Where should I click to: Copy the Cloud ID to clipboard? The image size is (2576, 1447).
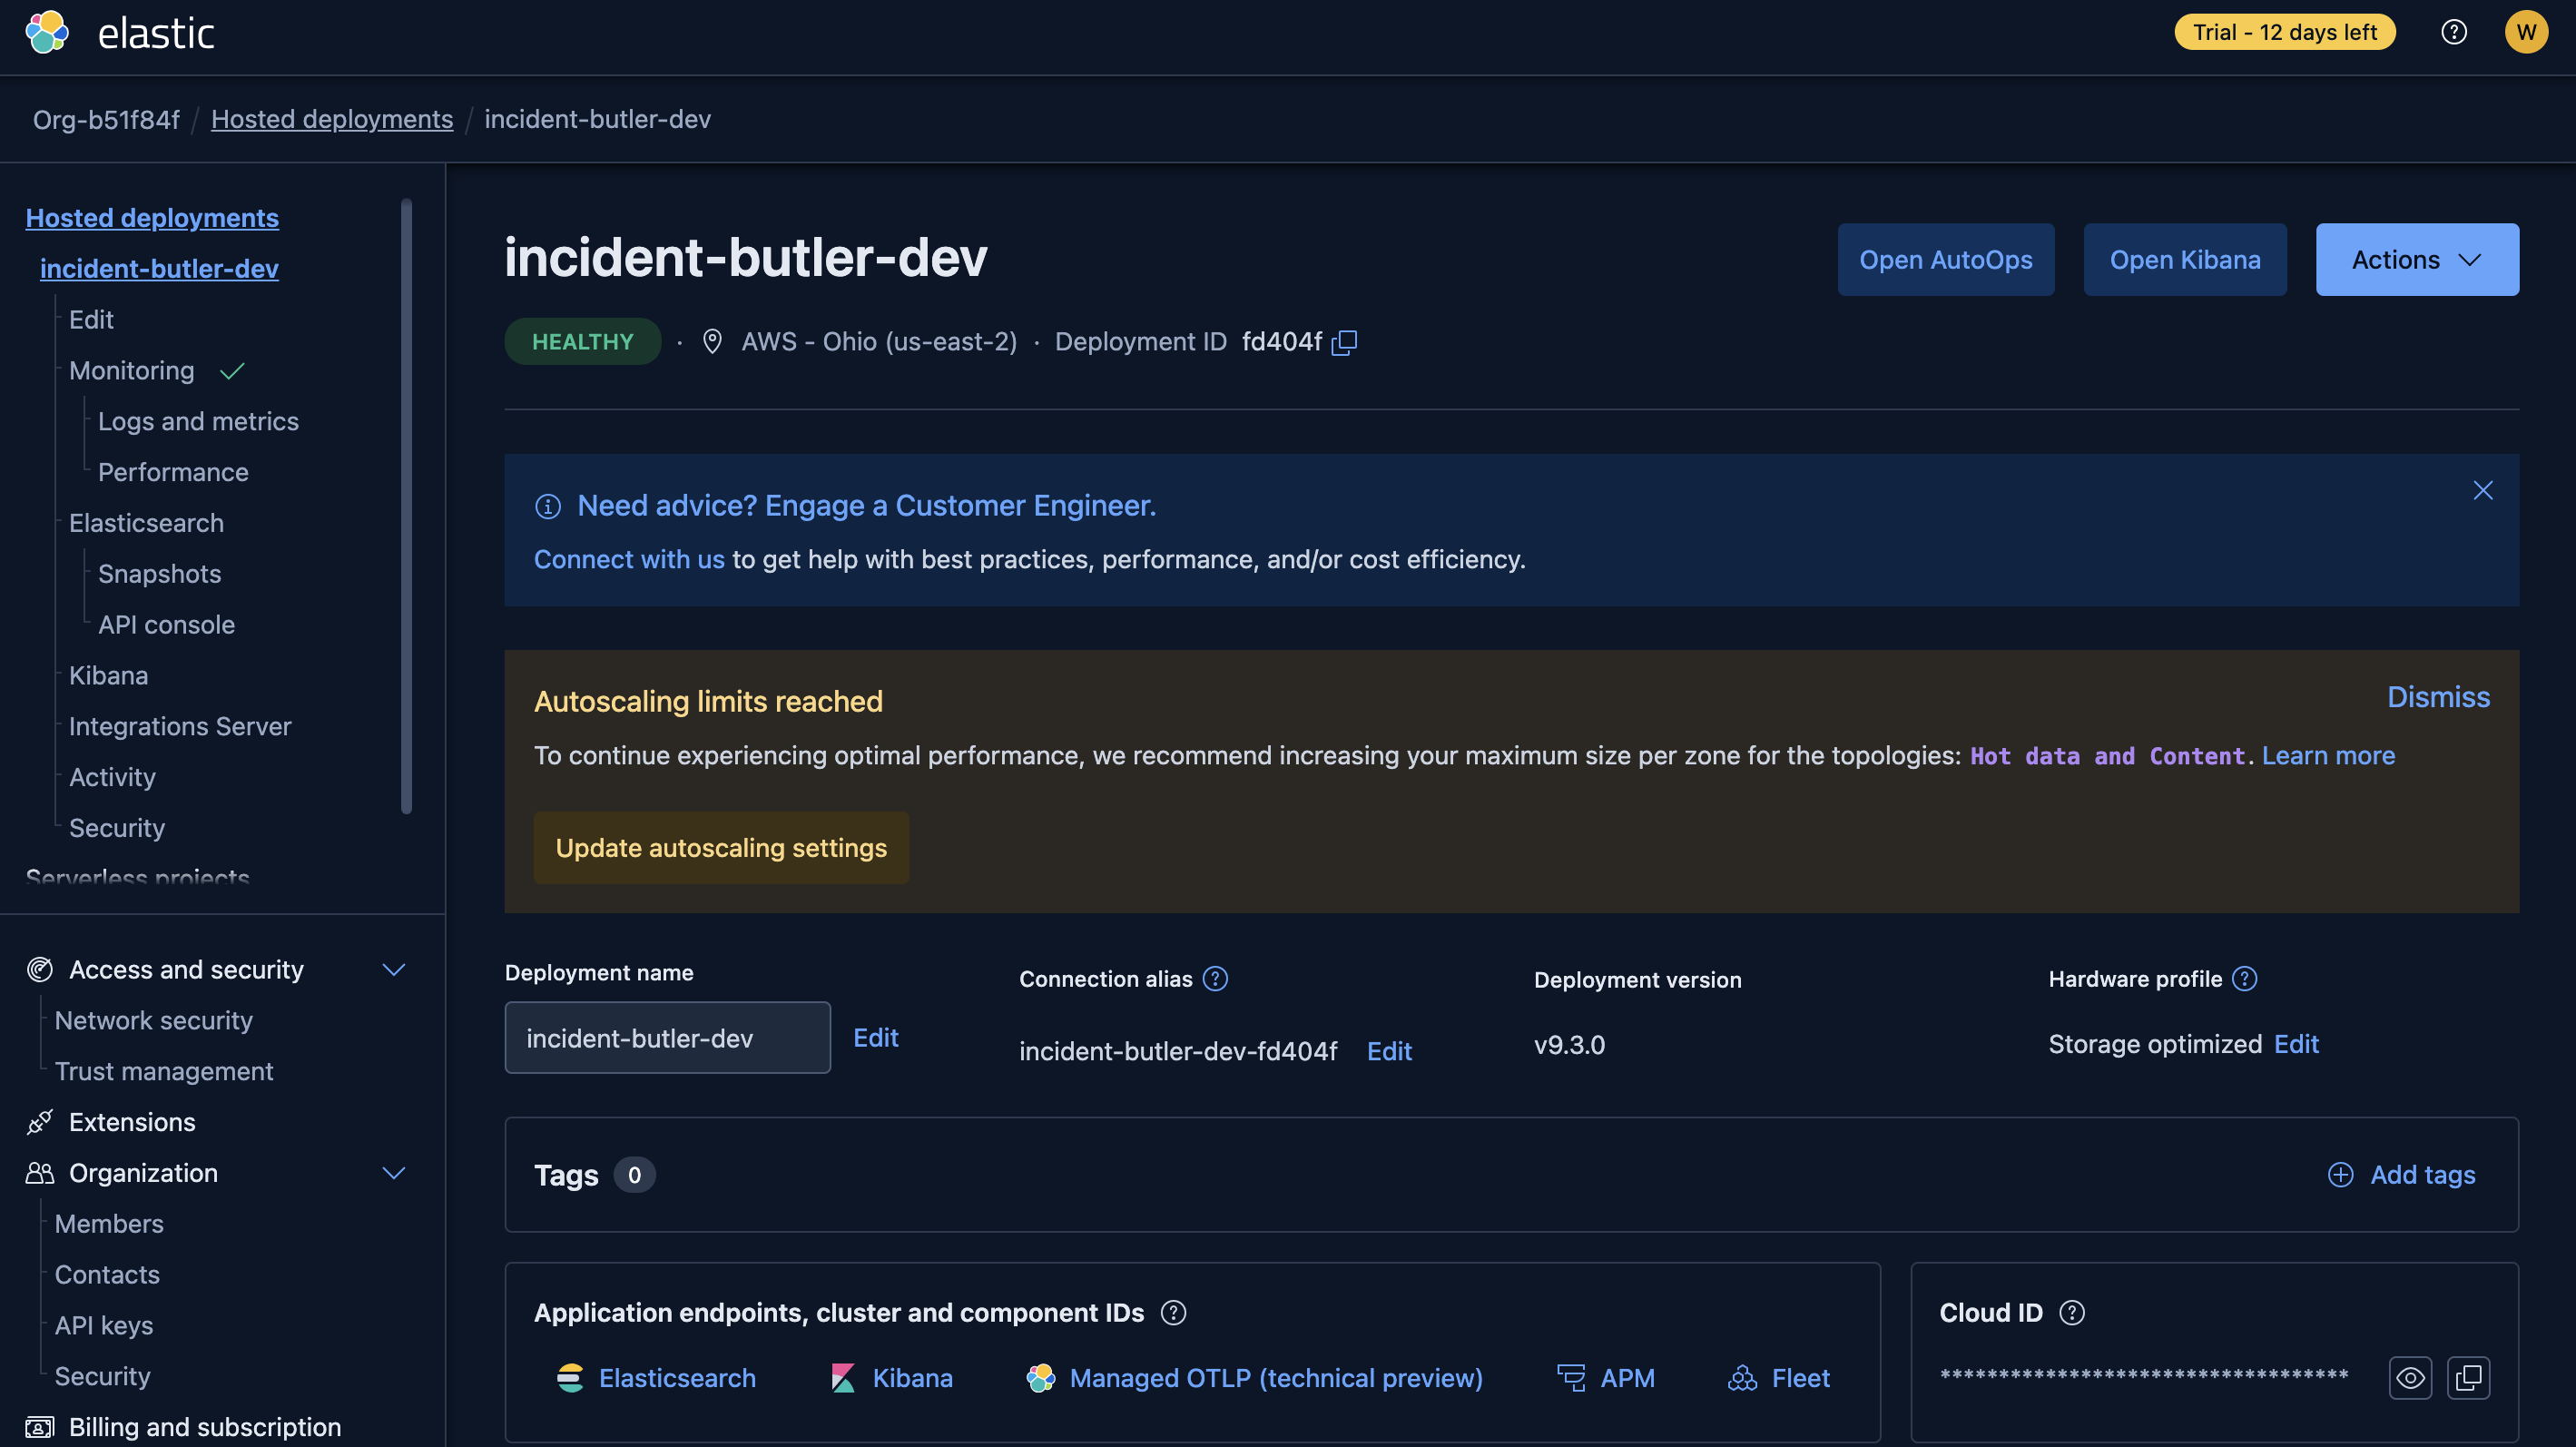click(x=2468, y=1378)
